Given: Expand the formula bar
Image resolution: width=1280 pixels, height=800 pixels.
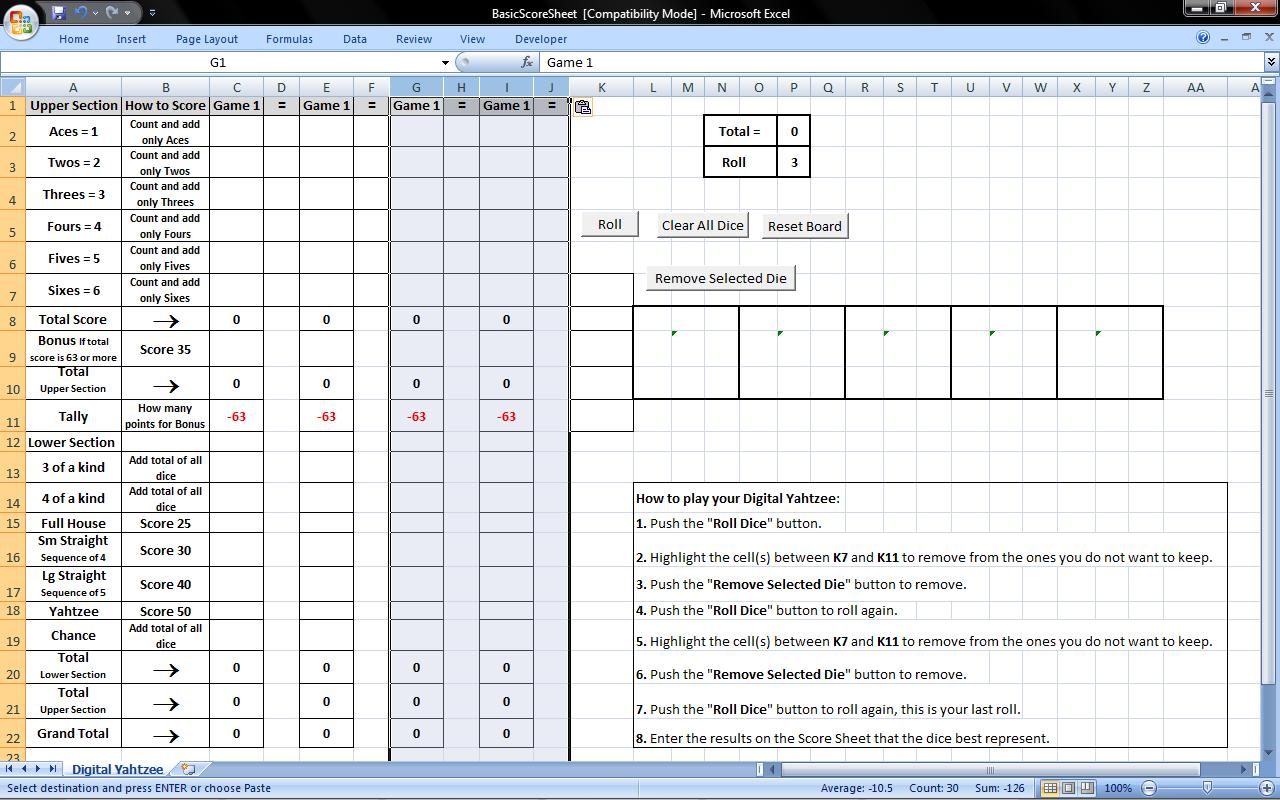Looking at the screenshot, I should pyautogui.click(x=1271, y=62).
